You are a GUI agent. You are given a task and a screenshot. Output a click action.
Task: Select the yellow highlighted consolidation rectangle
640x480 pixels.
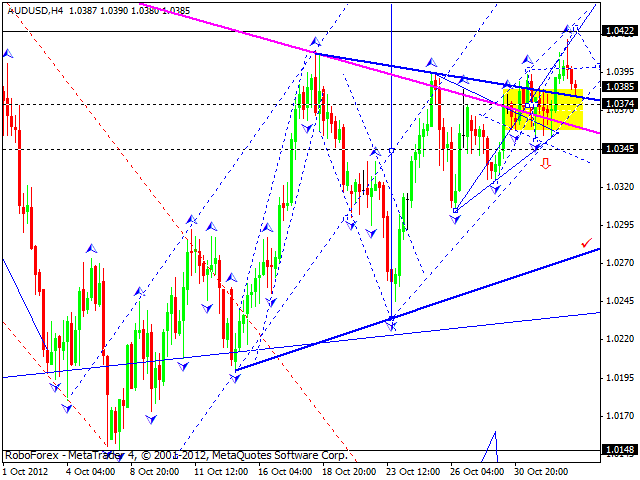[543, 109]
